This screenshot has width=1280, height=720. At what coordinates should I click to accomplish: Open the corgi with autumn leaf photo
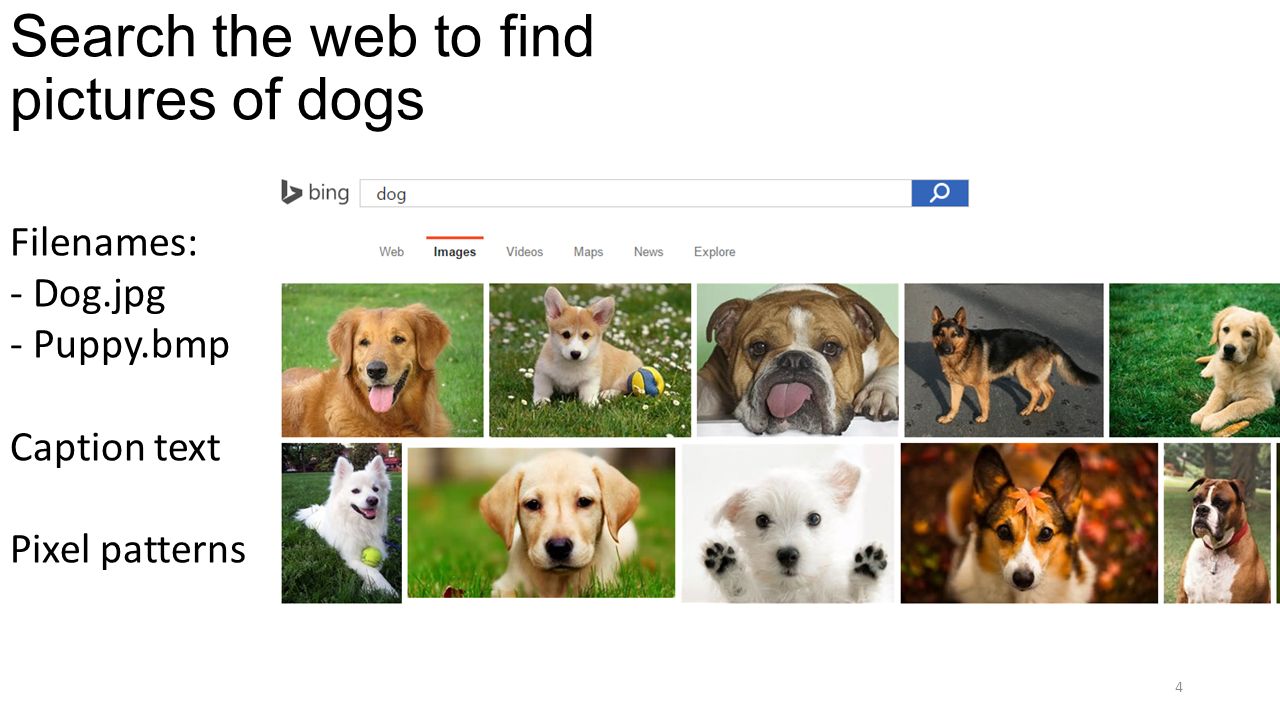pos(1029,523)
